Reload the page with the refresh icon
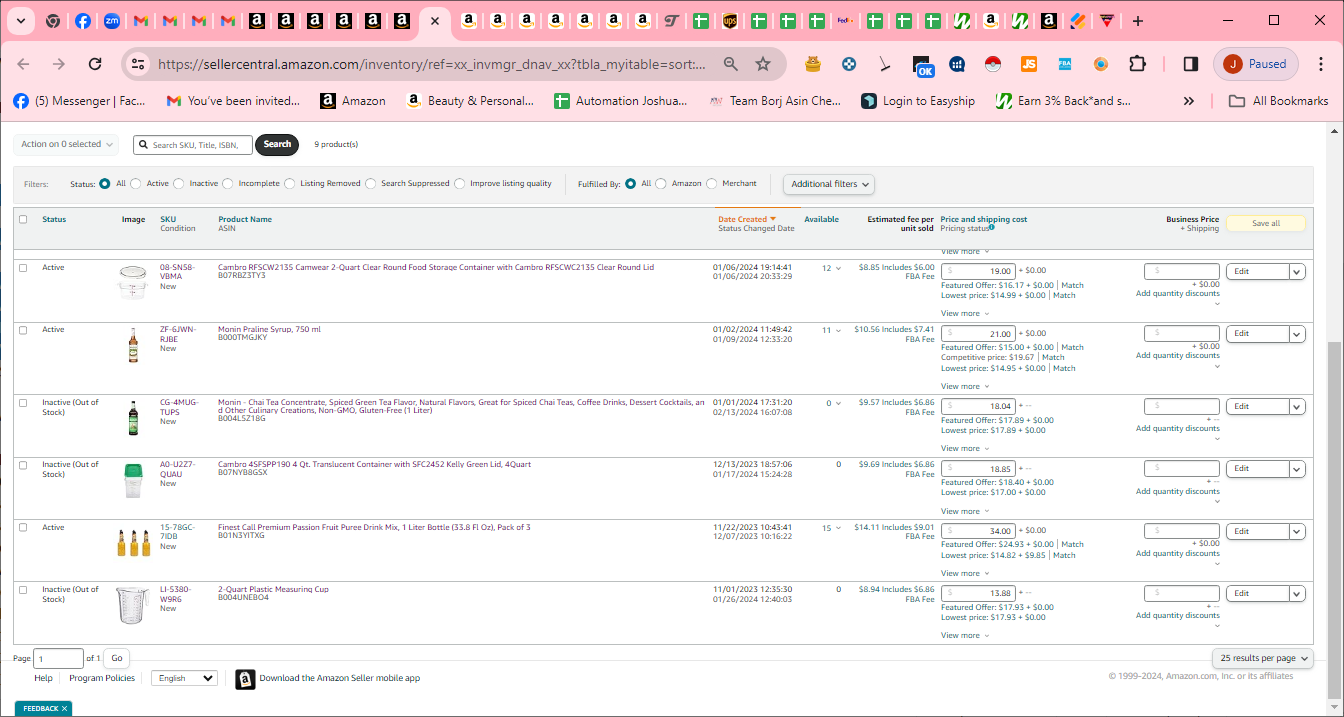Viewport: 1344px width, 717px height. pos(95,64)
